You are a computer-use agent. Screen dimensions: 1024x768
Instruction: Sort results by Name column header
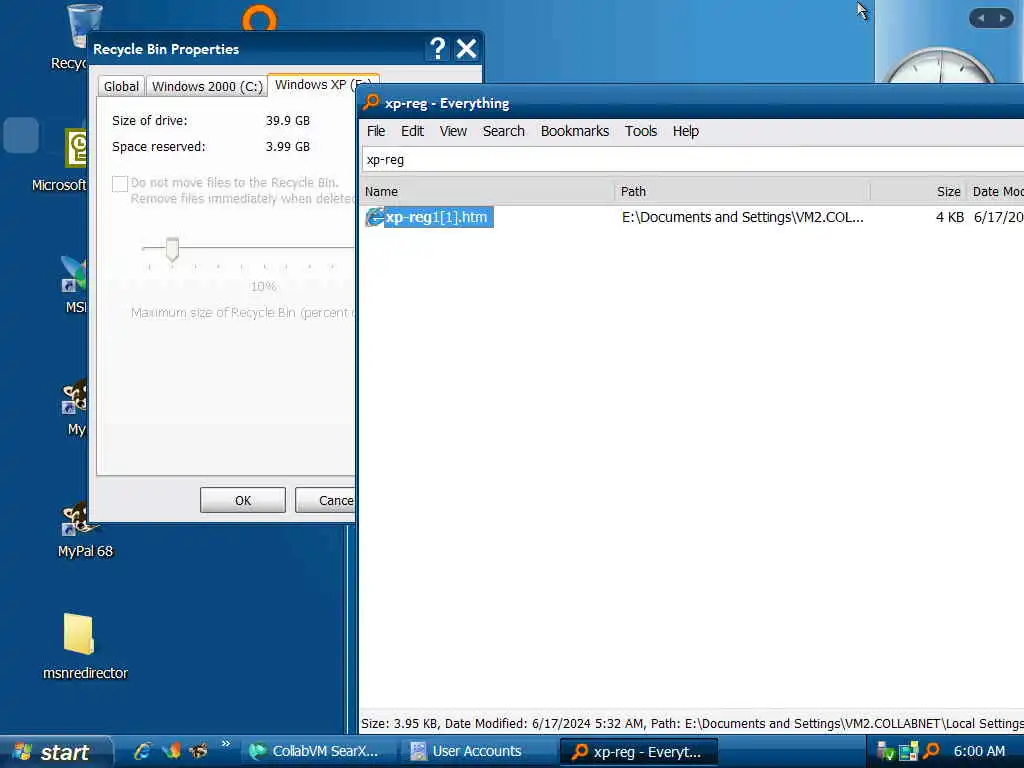click(487, 191)
